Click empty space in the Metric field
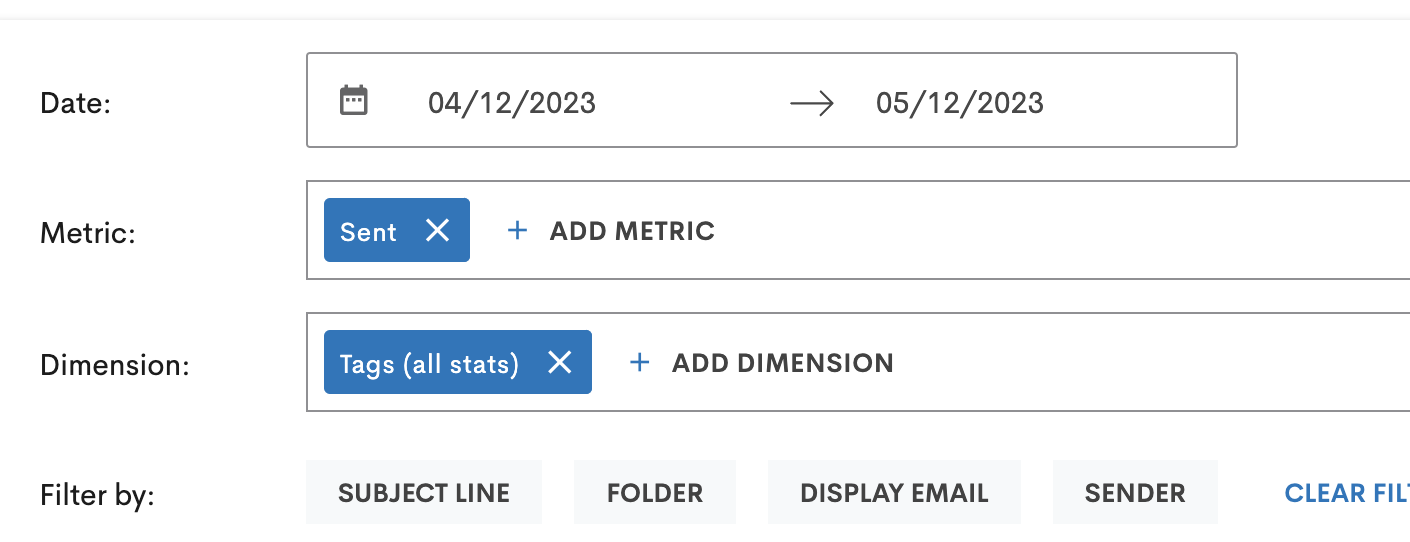1410x542 pixels. point(1060,231)
